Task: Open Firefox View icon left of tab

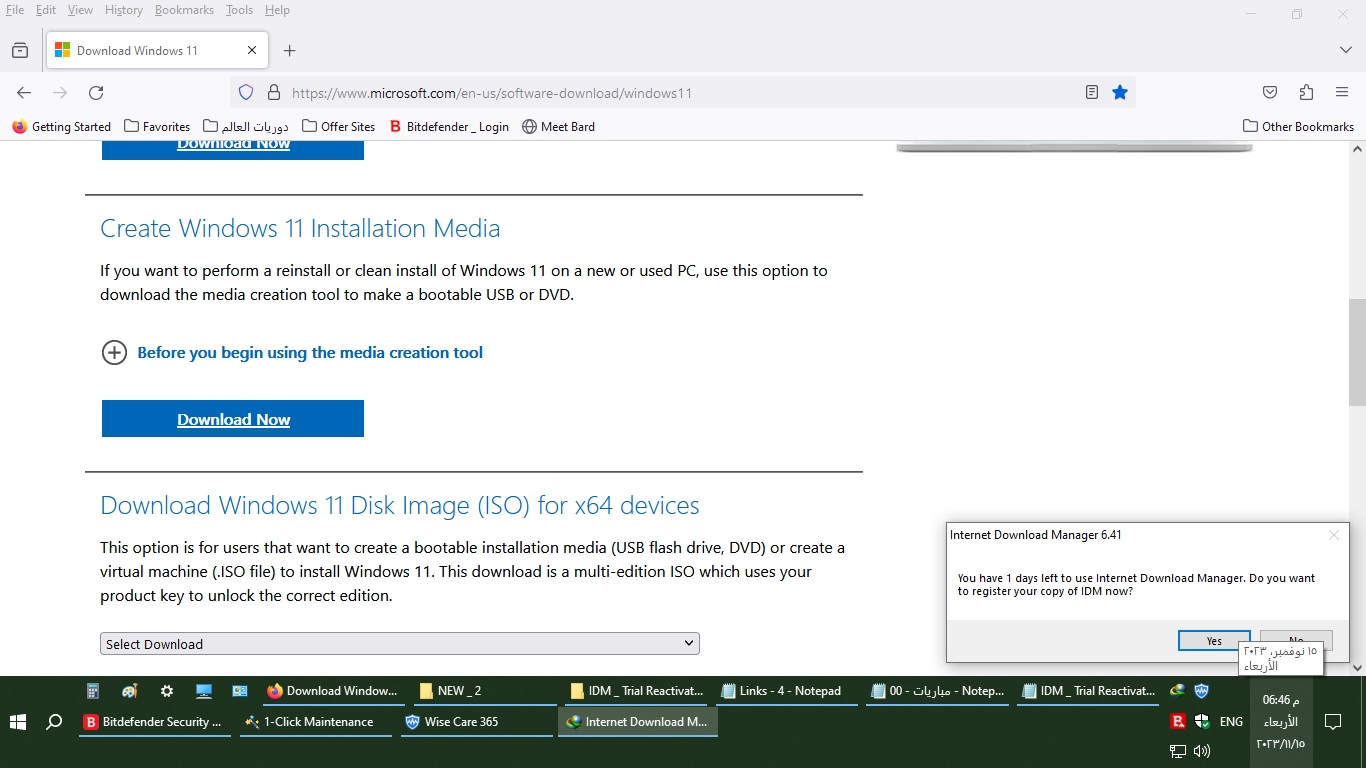Action: point(20,51)
